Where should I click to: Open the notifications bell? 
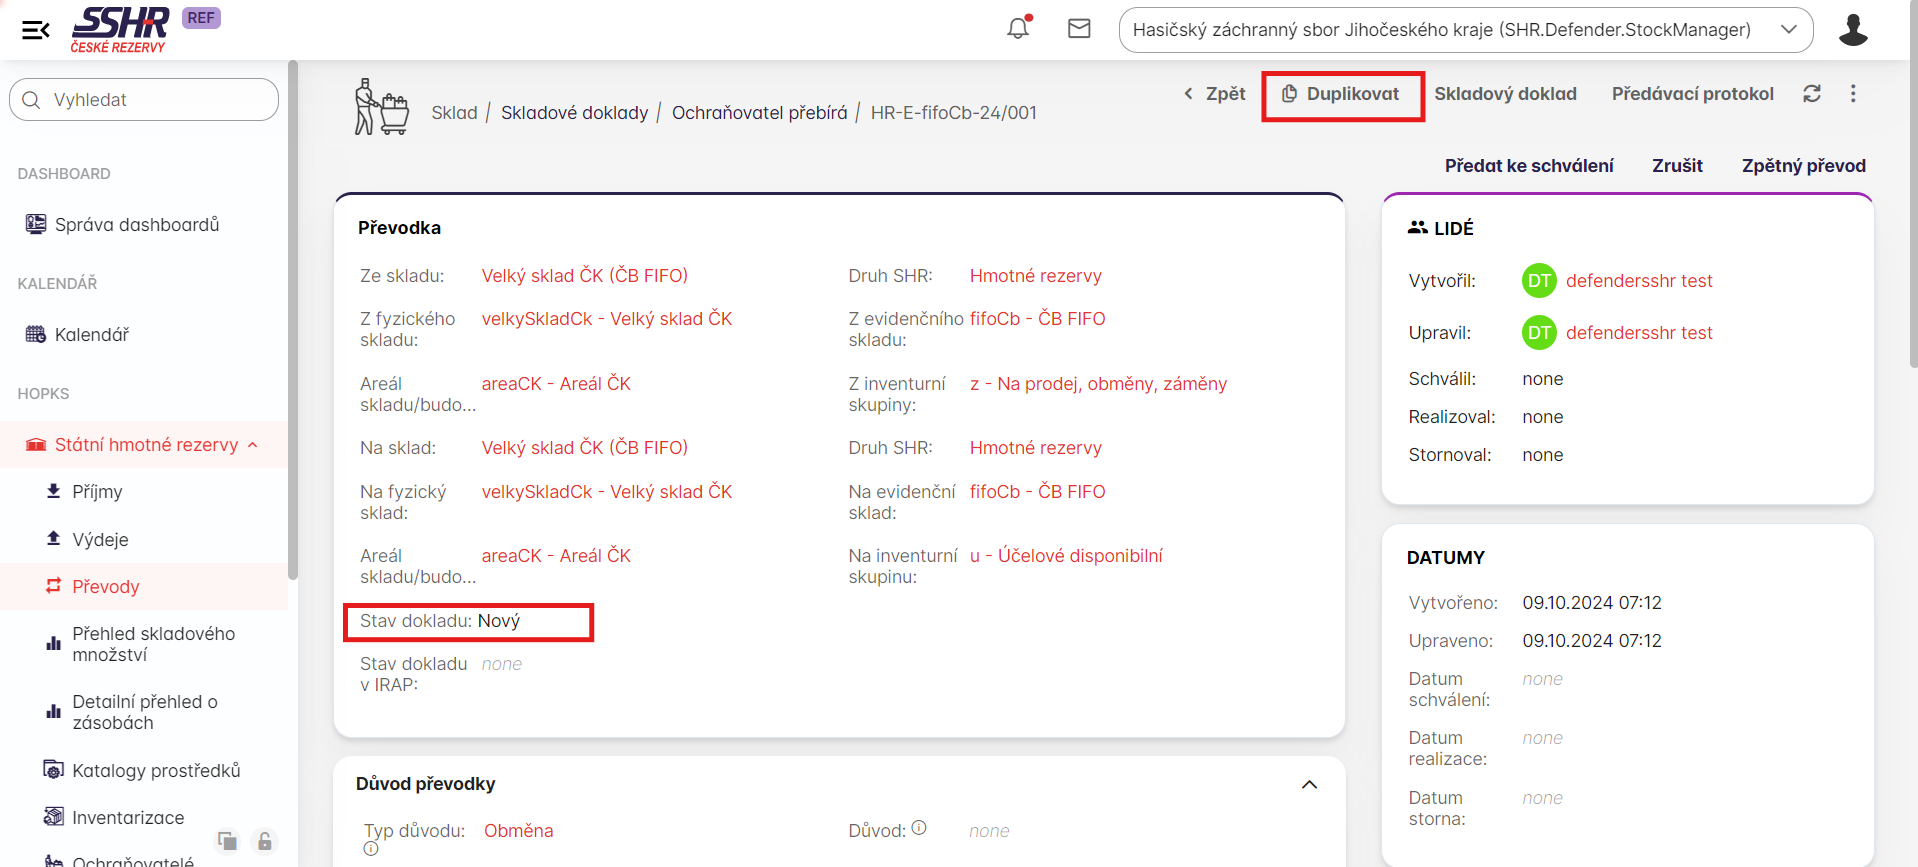(x=1018, y=29)
